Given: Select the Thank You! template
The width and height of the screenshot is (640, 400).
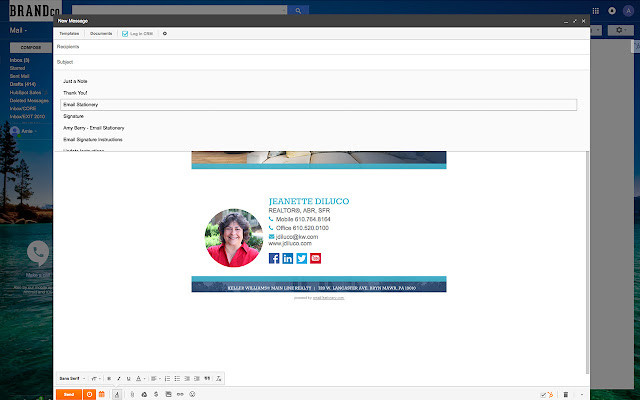Looking at the screenshot, I should pos(75,93).
